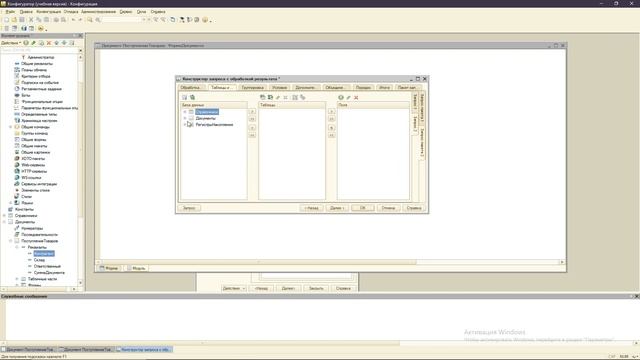Open the Правка menu
The width and height of the screenshot is (640, 360).
[x=26, y=12]
